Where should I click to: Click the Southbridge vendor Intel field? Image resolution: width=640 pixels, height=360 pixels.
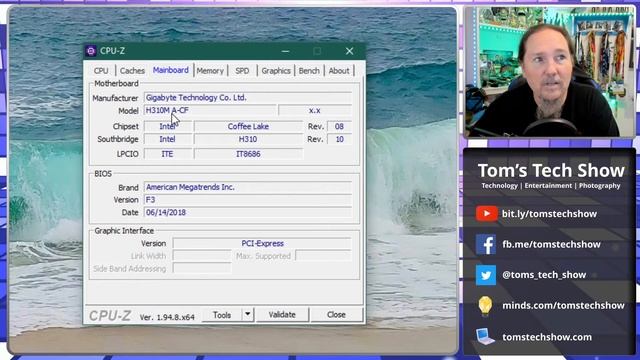[x=167, y=139]
